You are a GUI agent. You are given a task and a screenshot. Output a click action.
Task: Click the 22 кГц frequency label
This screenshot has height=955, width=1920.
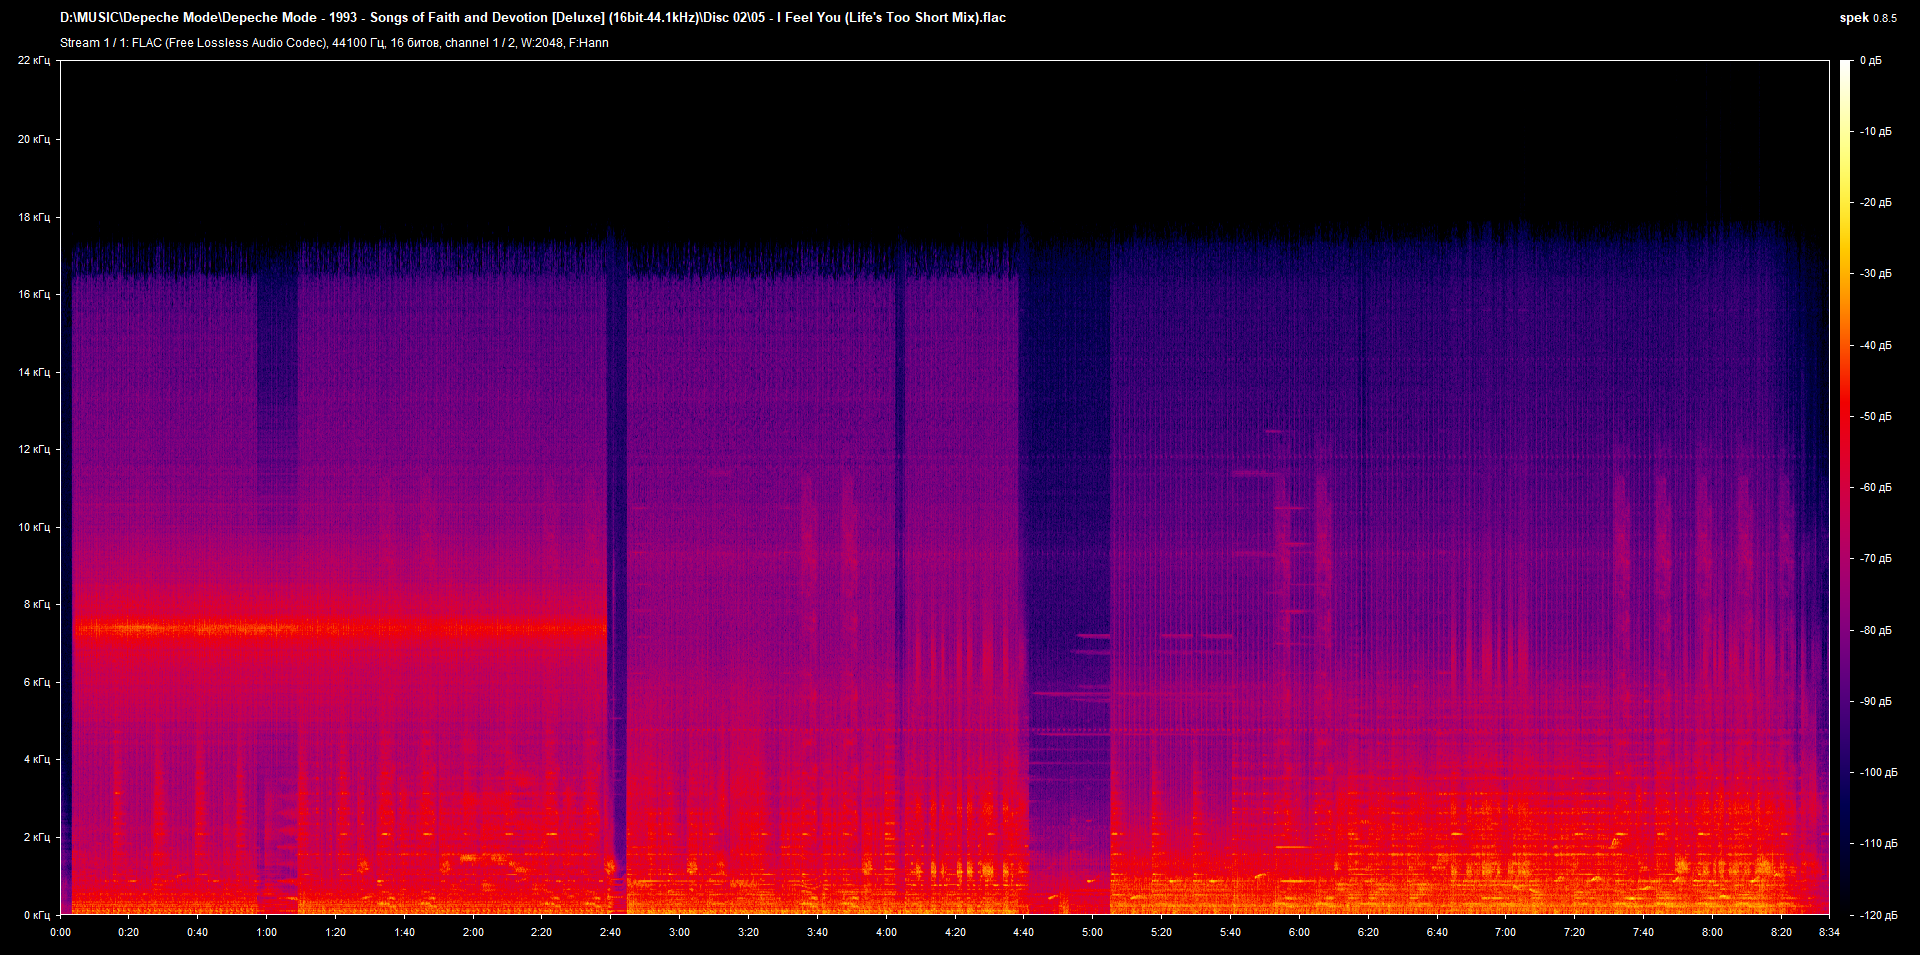click(x=33, y=61)
